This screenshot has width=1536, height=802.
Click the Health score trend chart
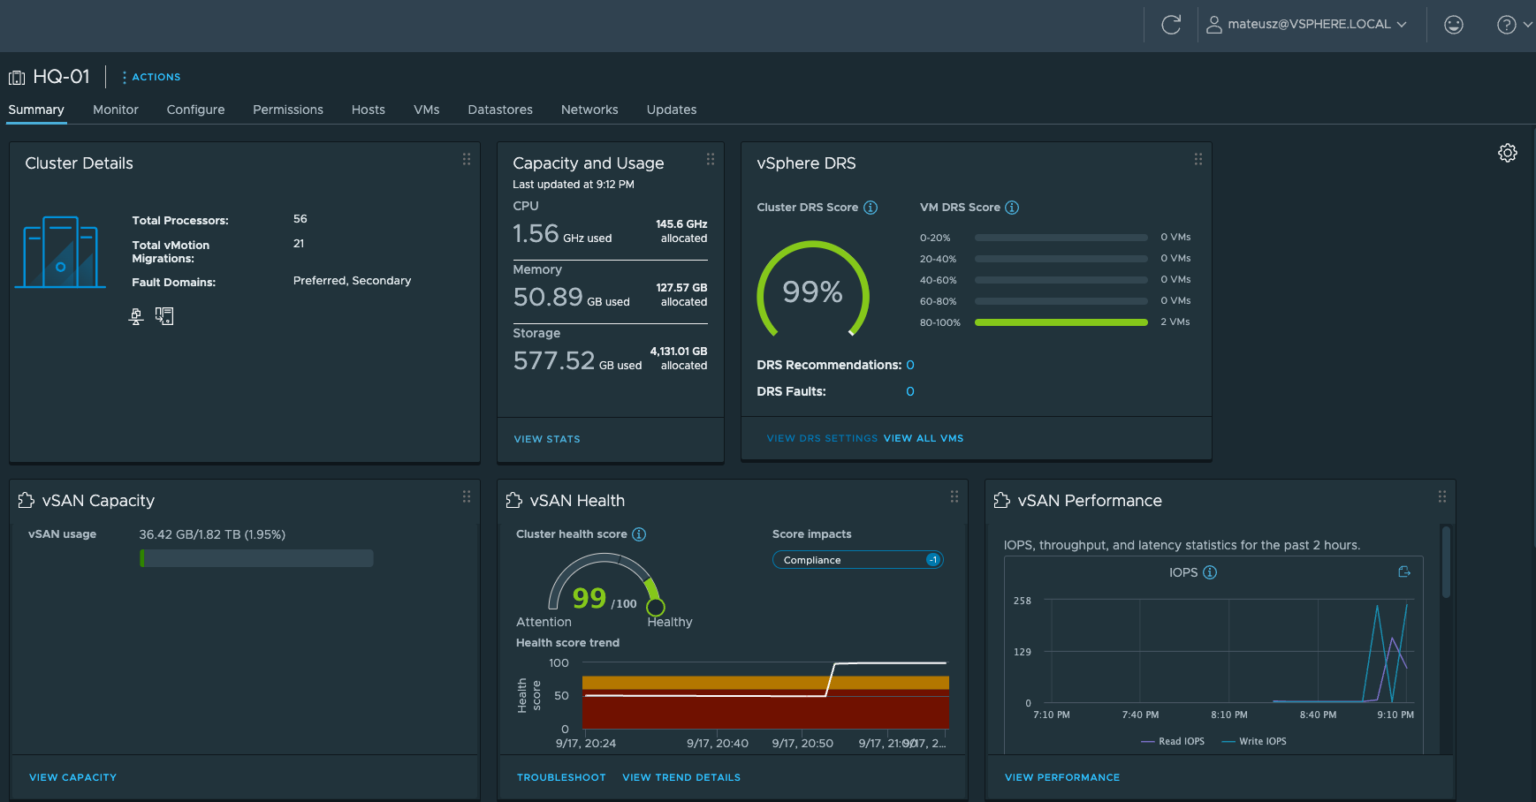[x=764, y=695]
